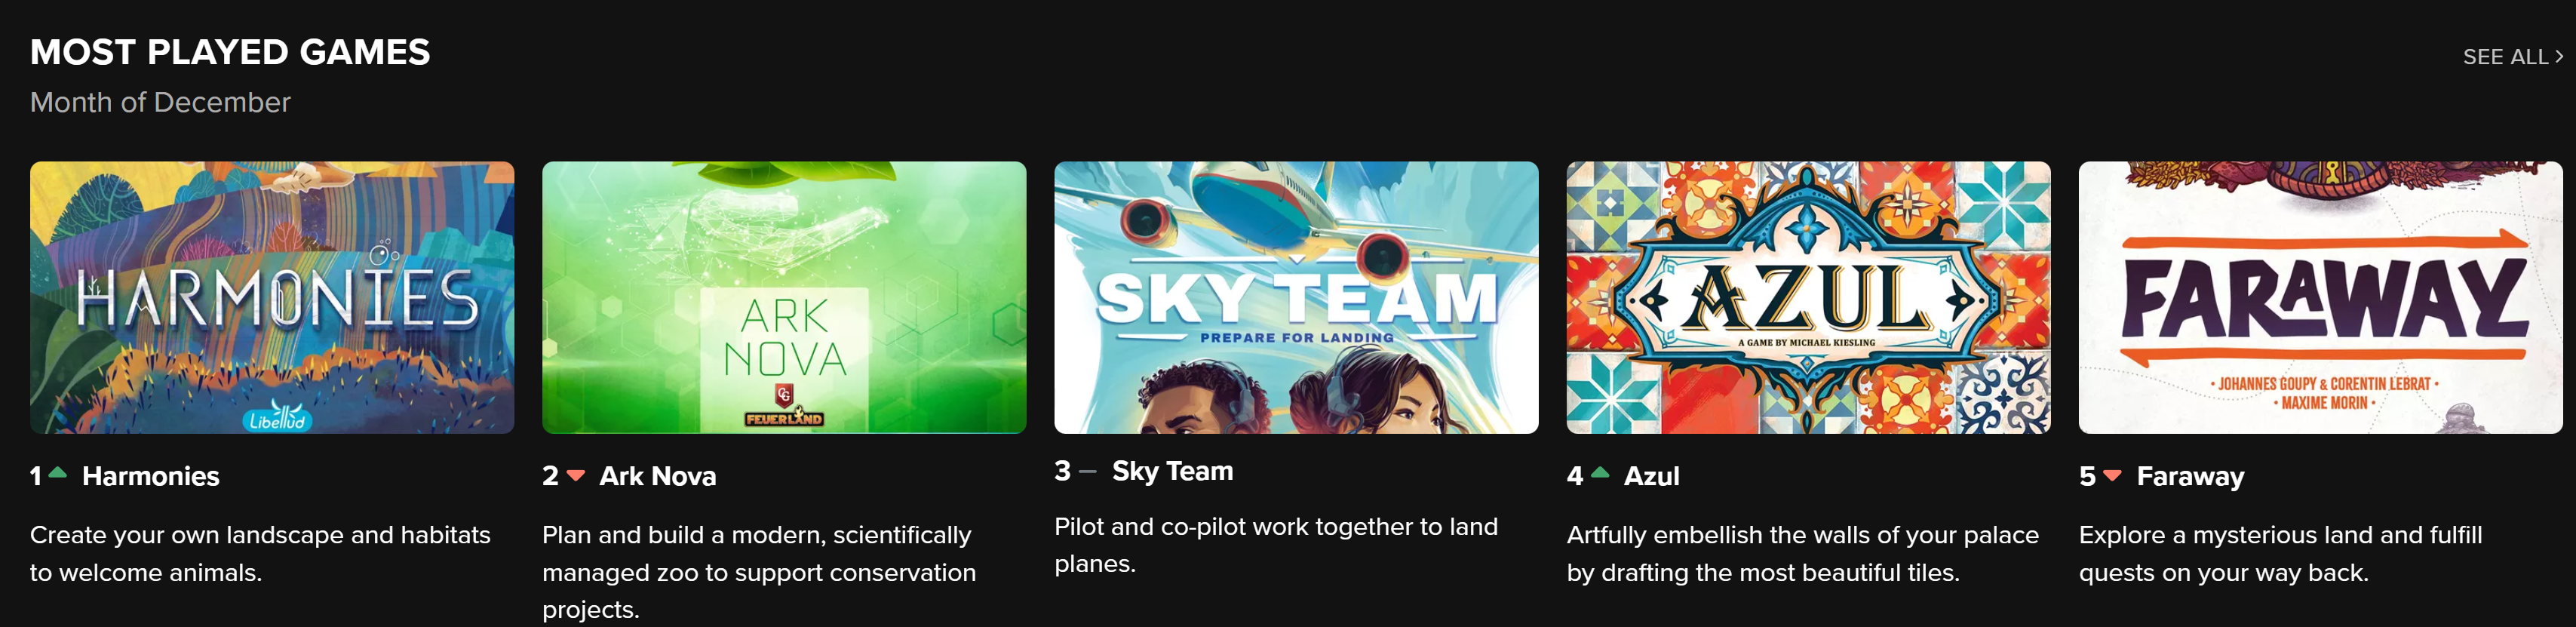Screen dimensions: 2576x627
Task: Open the Azul game cover
Action: pyautogui.click(x=1808, y=297)
